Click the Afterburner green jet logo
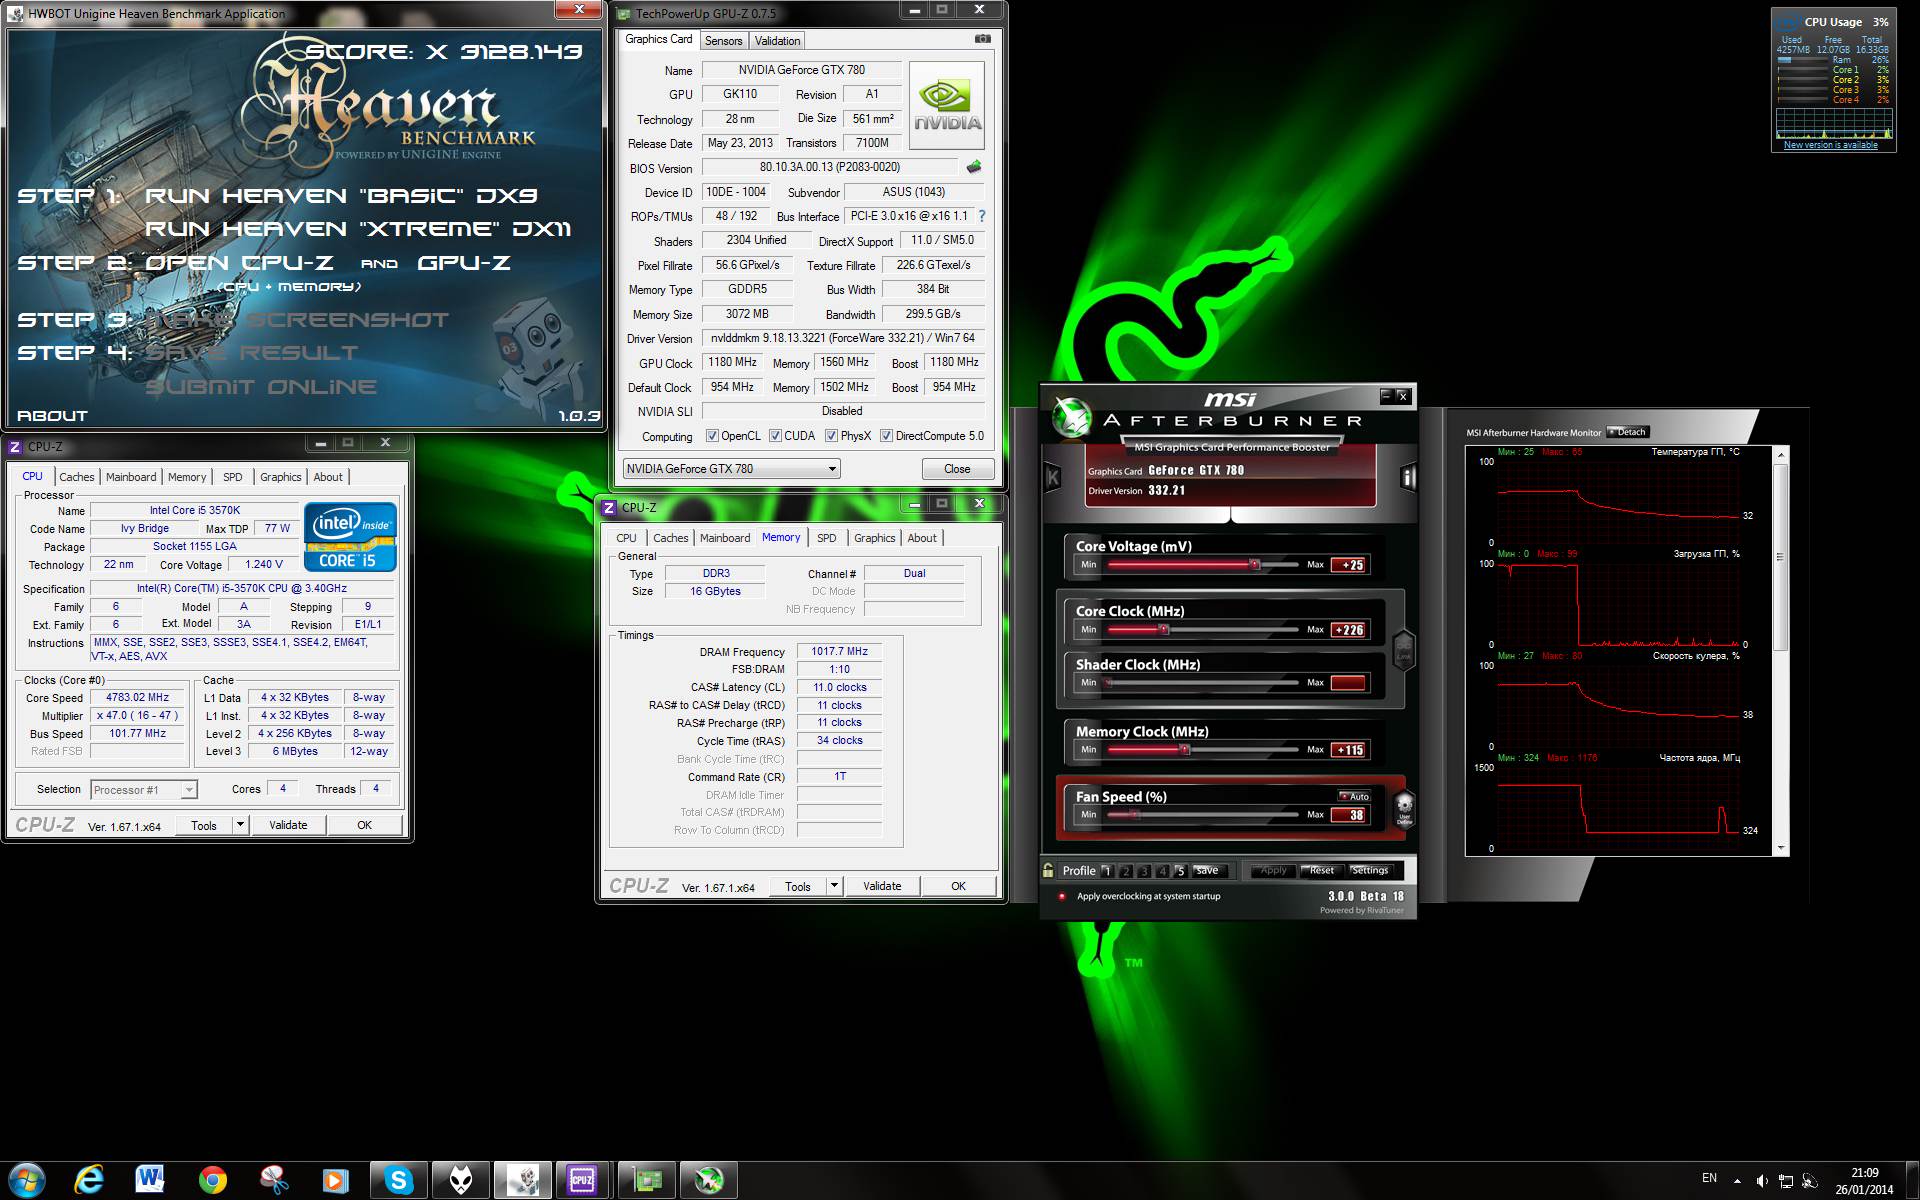This screenshot has height=1200, width=1920. click(x=1071, y=418)
